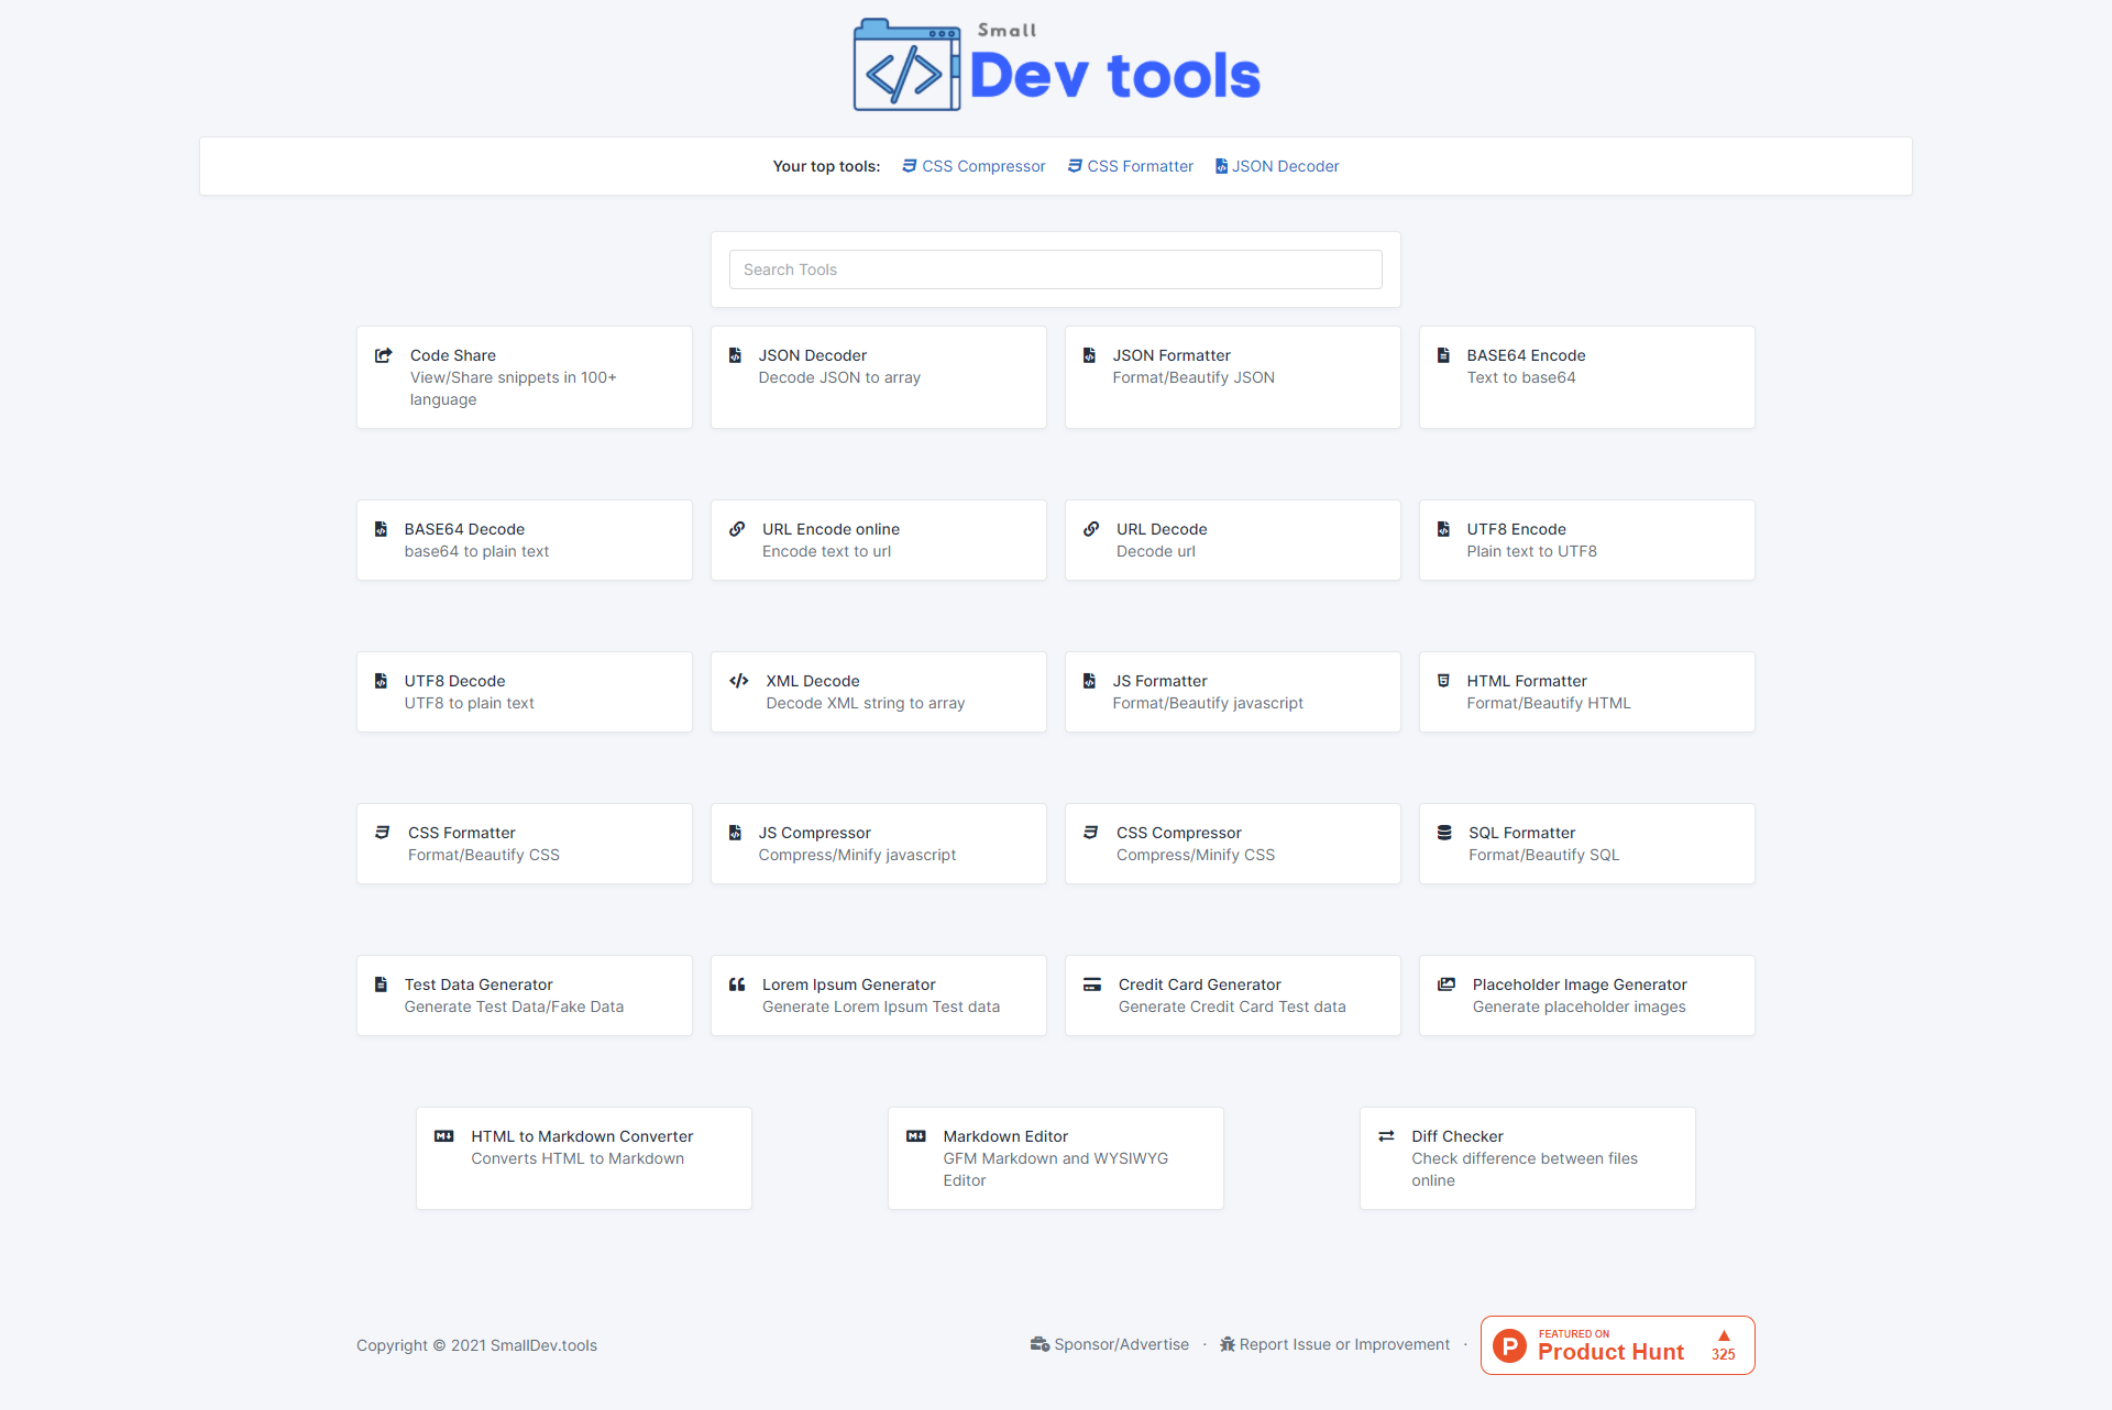Focus the Search Tools input field

pos(1055,270)
